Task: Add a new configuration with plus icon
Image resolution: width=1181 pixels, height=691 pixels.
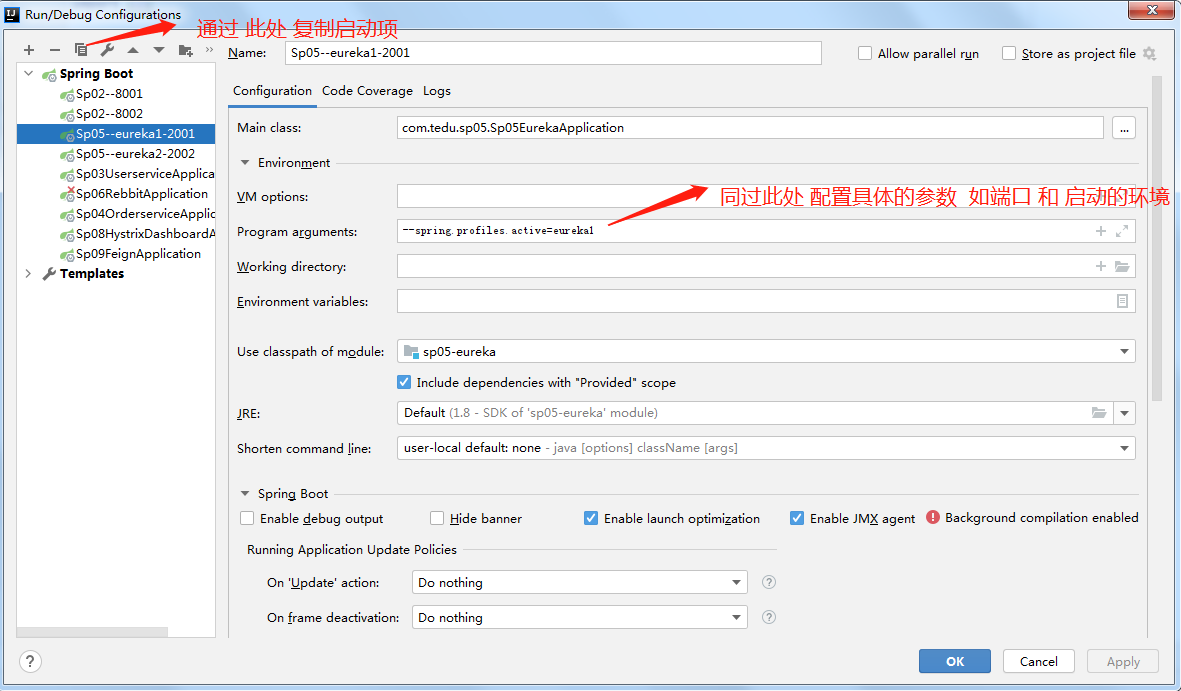Action: coord(29,50)
